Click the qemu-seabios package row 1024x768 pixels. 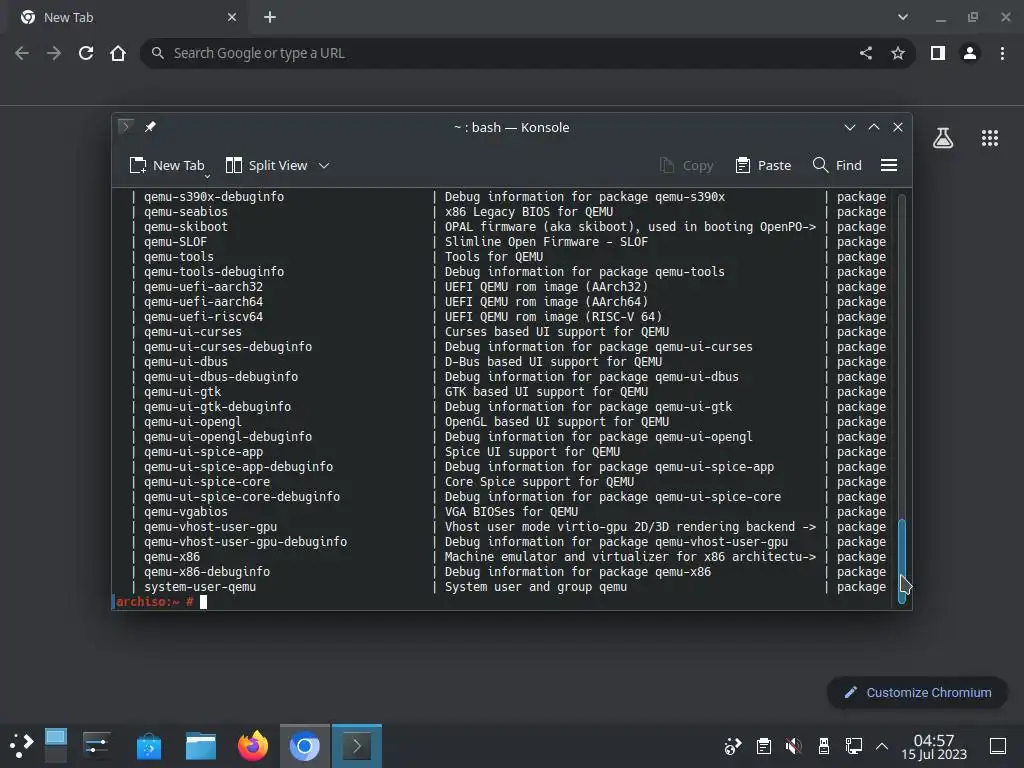click(x=502, y=212)
